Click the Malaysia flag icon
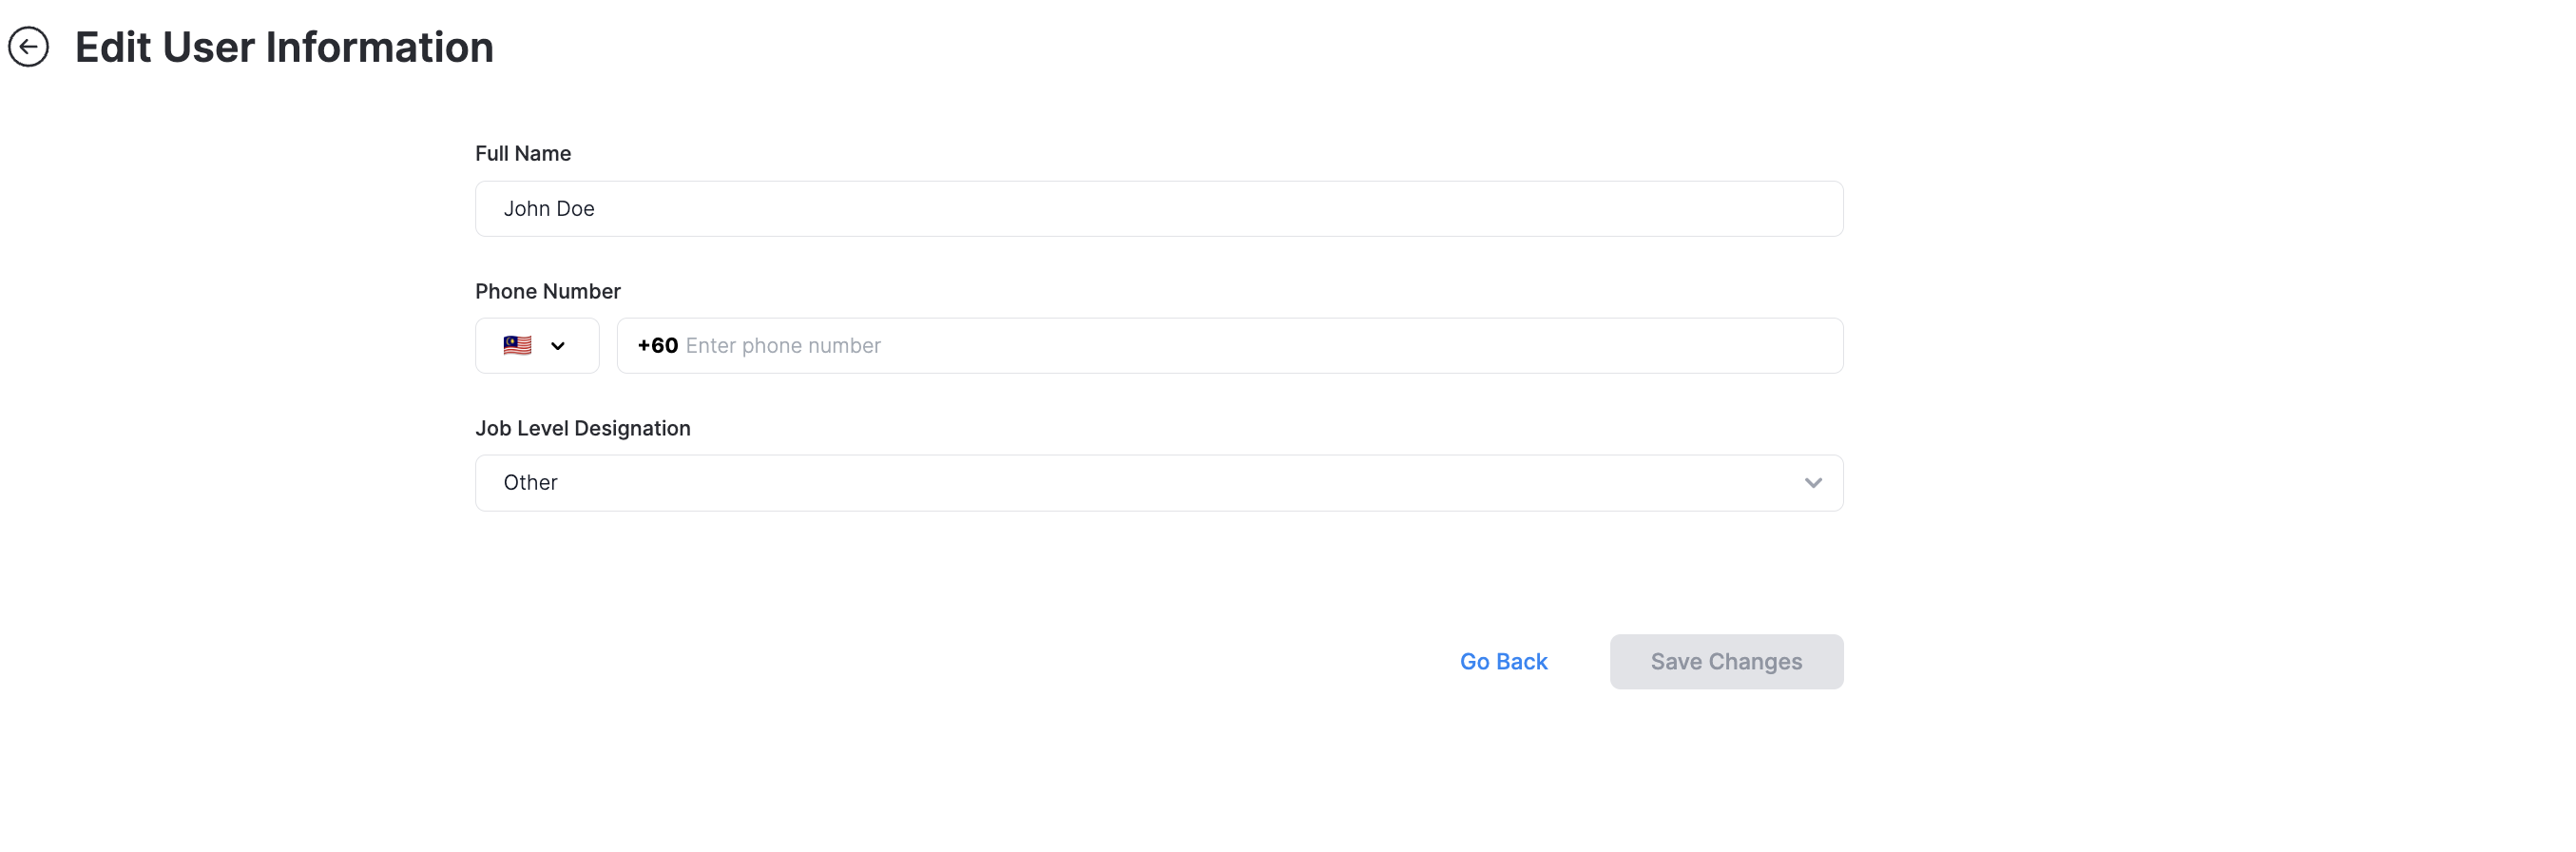Viewport: 2576px width, 852px height. point(517,346)
